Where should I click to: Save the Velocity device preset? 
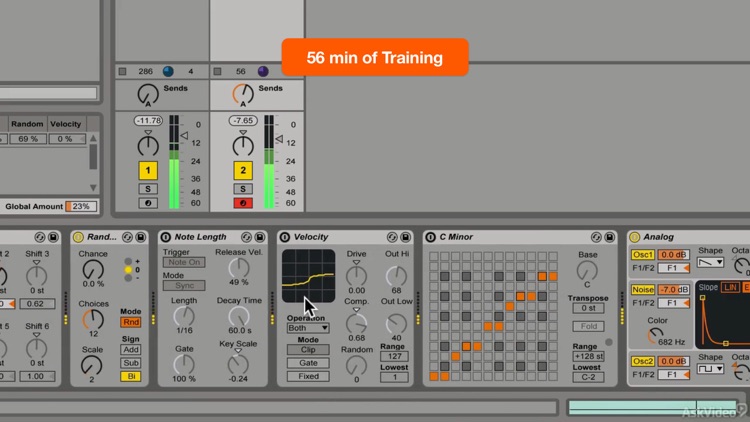406,237
